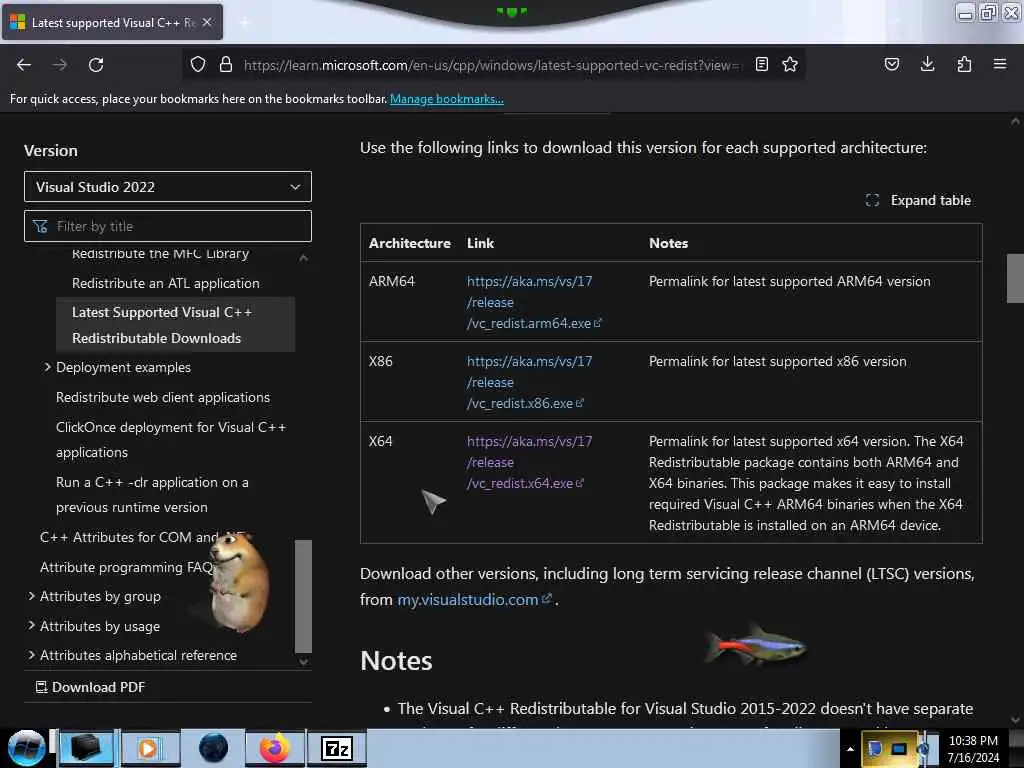The width and height of the screenshot is (1024, 768).
Task: Click the page scroll up arrow
Action: (1015, 121)
